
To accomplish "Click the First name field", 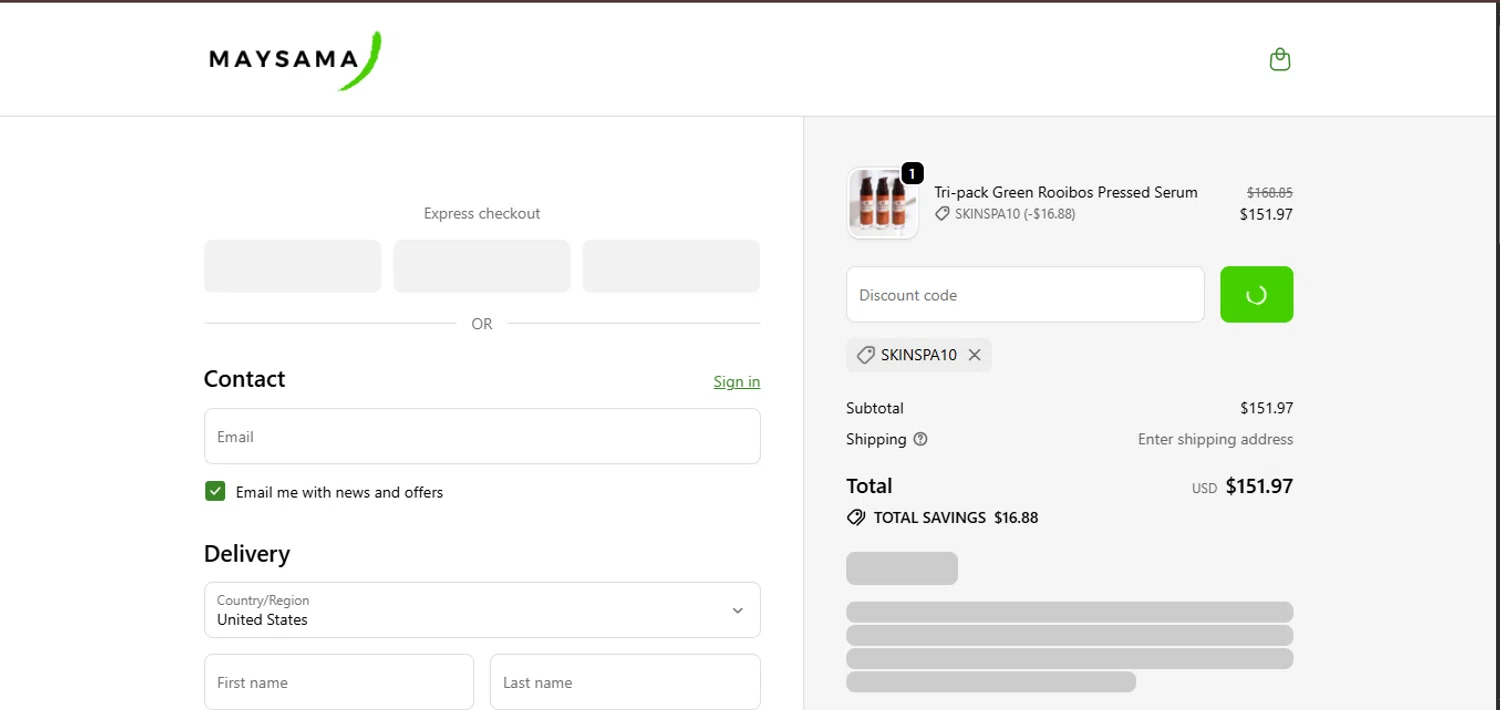I will pyautogui.click(x=339, y=682).
